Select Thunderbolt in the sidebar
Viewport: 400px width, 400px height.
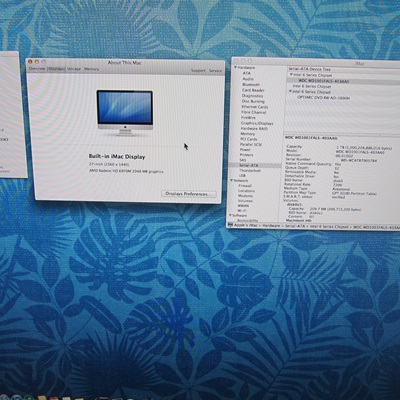[250, 170]
